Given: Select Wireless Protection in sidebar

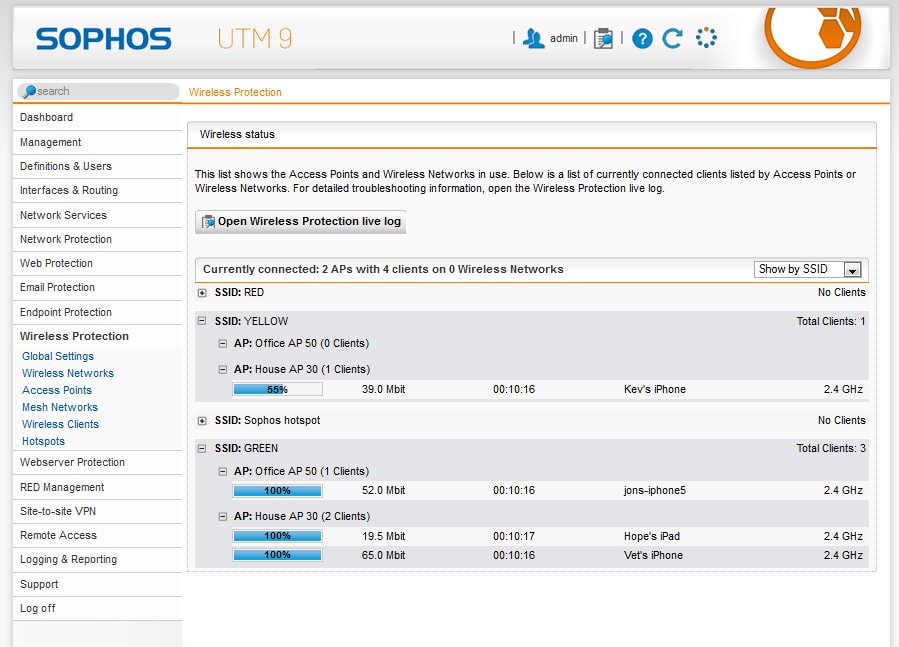Looking at the screenshot, I should coord(74,336).
